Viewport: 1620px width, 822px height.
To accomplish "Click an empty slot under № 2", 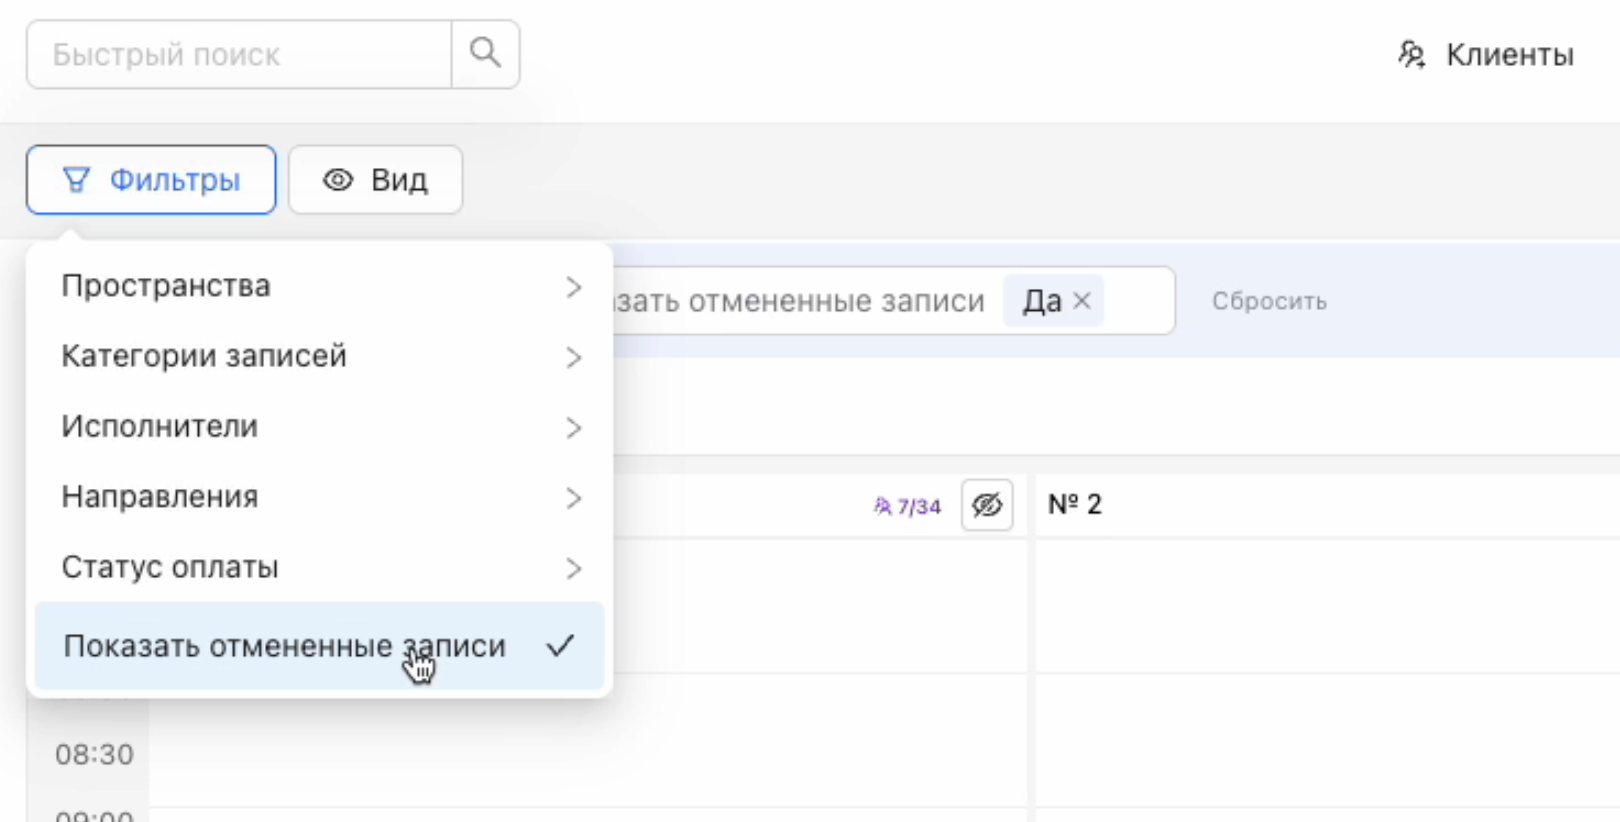I will coord(1320,610).
